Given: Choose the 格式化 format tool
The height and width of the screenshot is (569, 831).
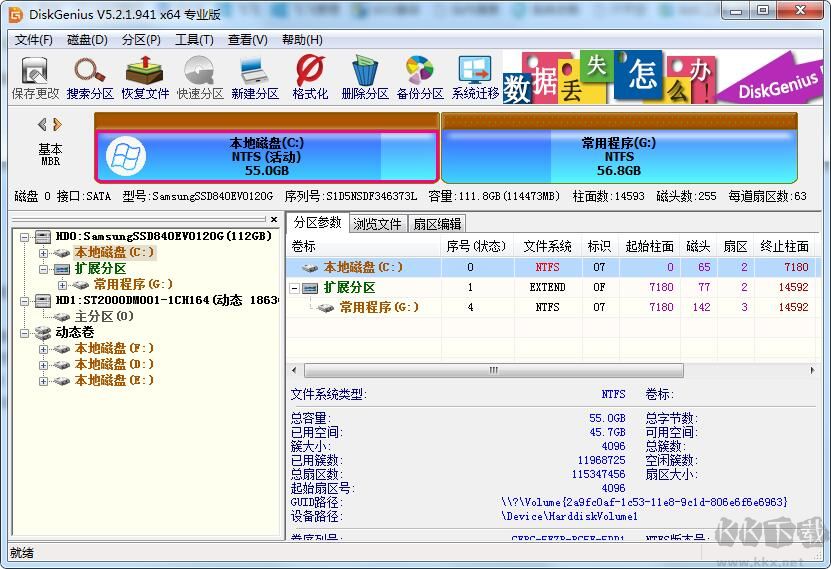Looking at the screenshot, I should [x=310, y=78].
